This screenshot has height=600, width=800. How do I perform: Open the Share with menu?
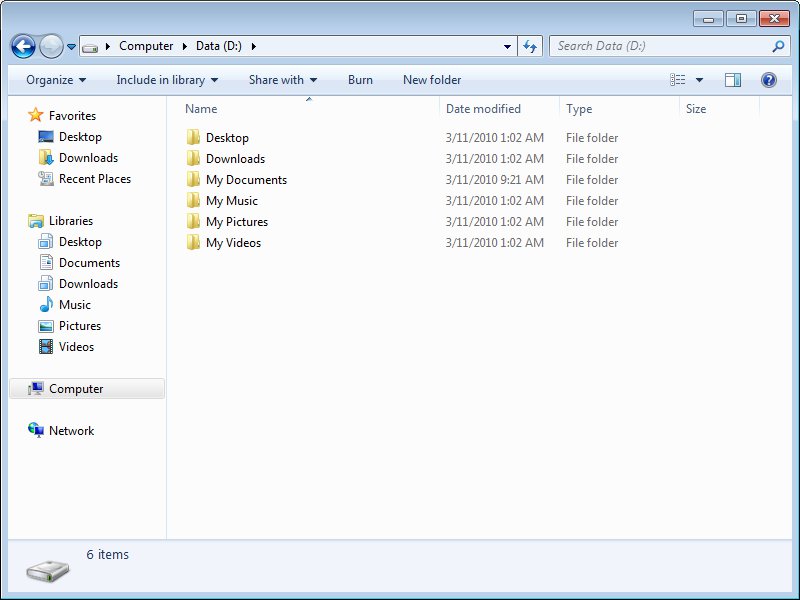283,80
